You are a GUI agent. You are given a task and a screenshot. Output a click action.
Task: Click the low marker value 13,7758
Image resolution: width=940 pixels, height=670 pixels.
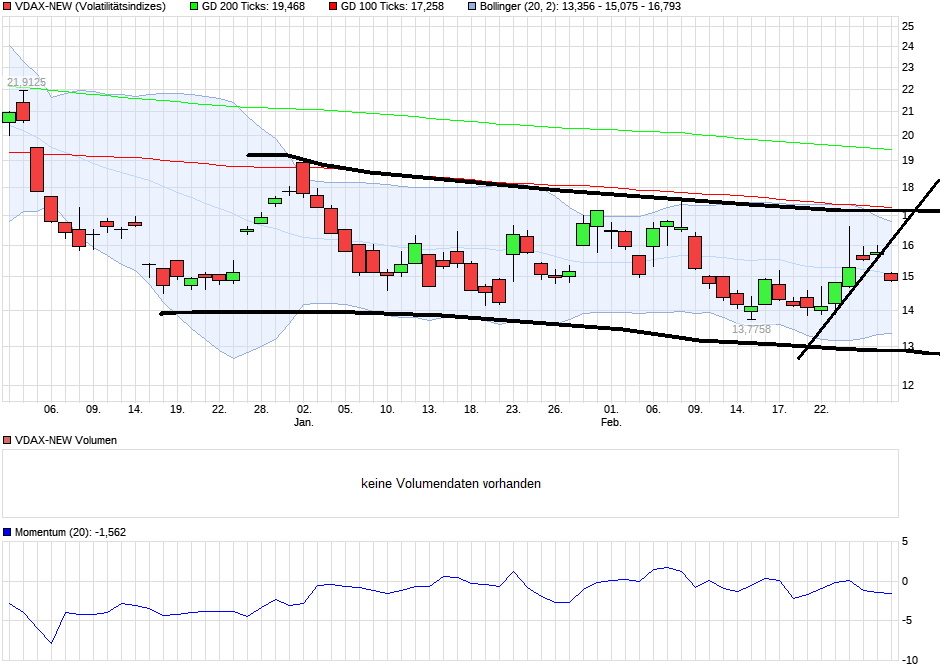click(751, 329)
